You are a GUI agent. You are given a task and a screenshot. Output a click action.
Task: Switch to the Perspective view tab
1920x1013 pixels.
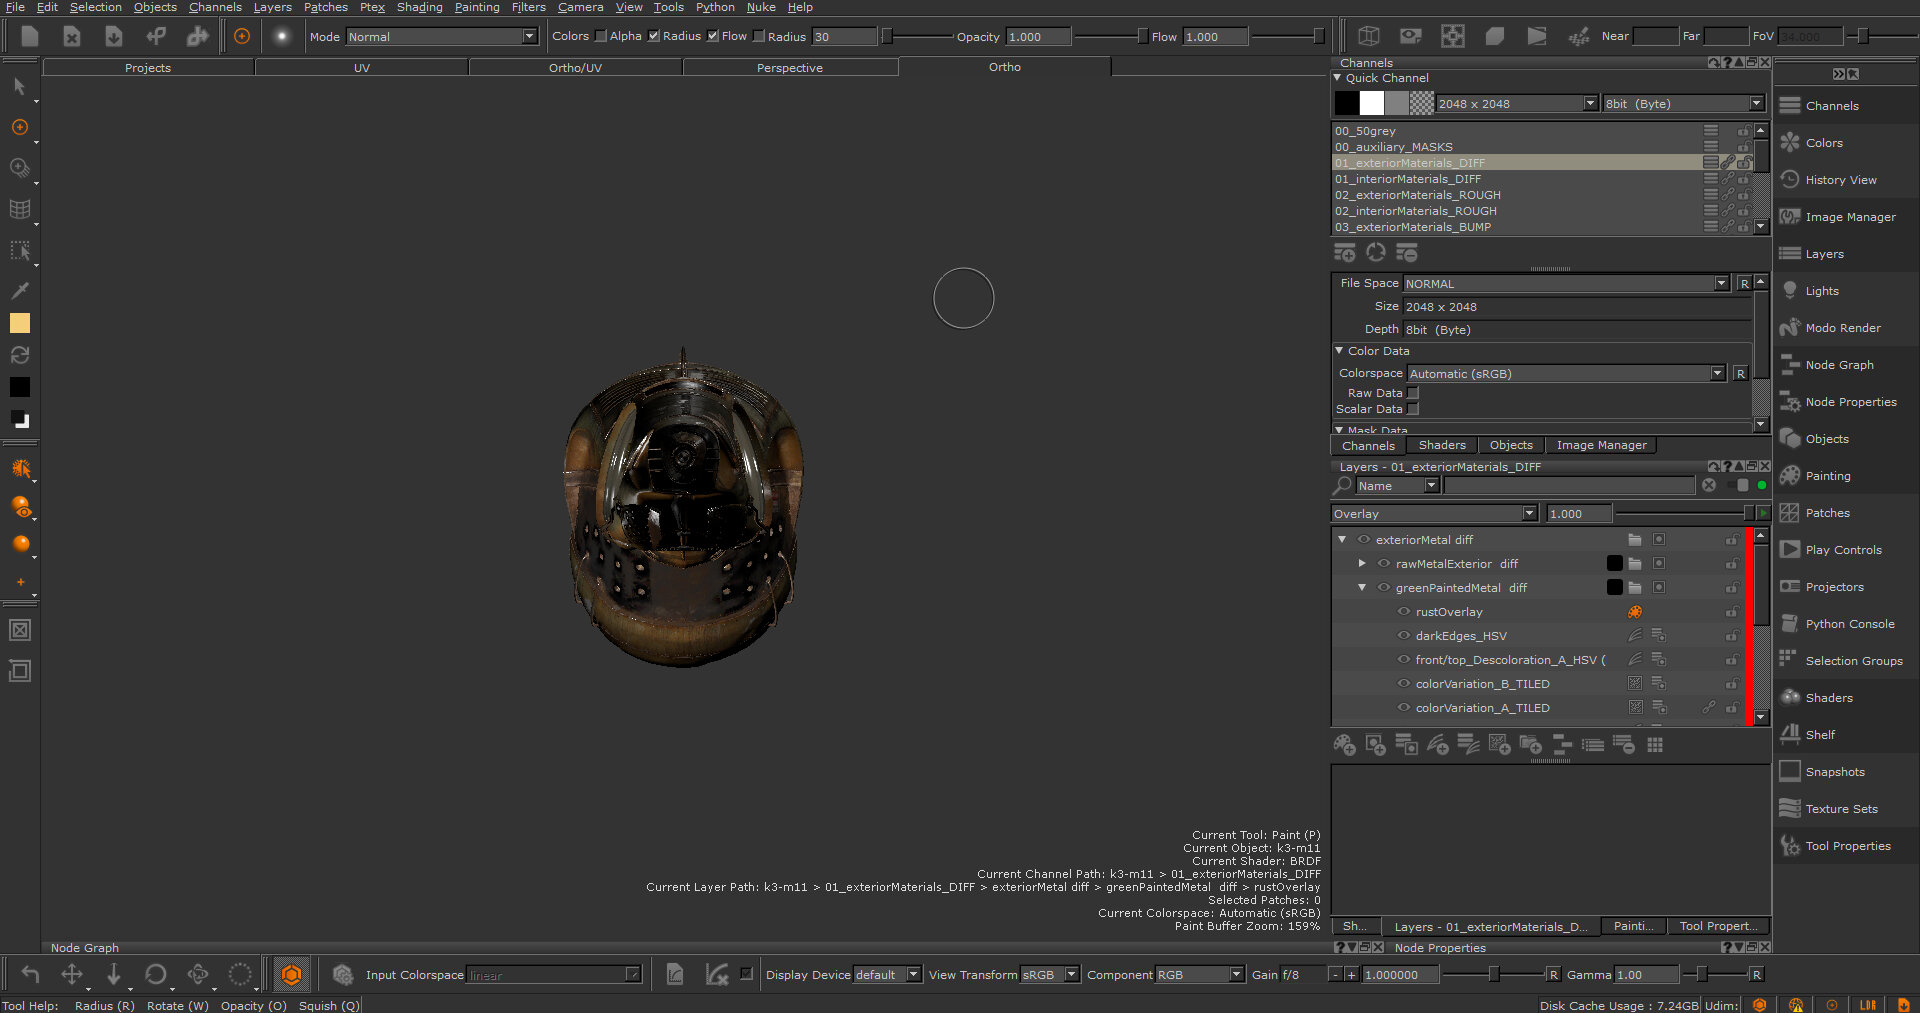(x=789, y=68)
